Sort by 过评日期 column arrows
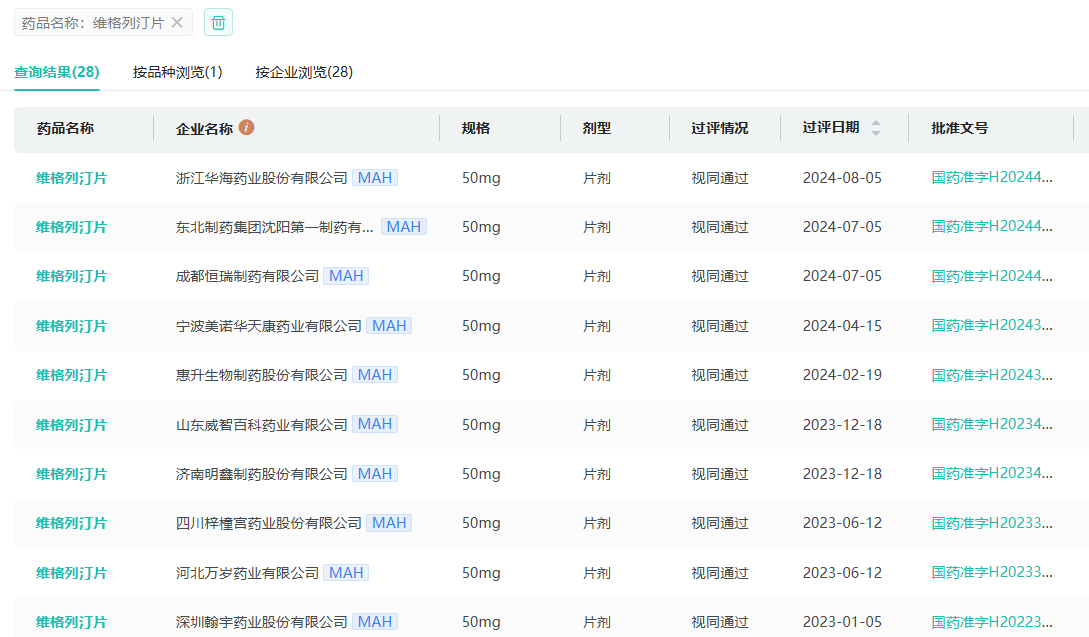This screenshot has width=1089, height=637. [x=876, y=128]
